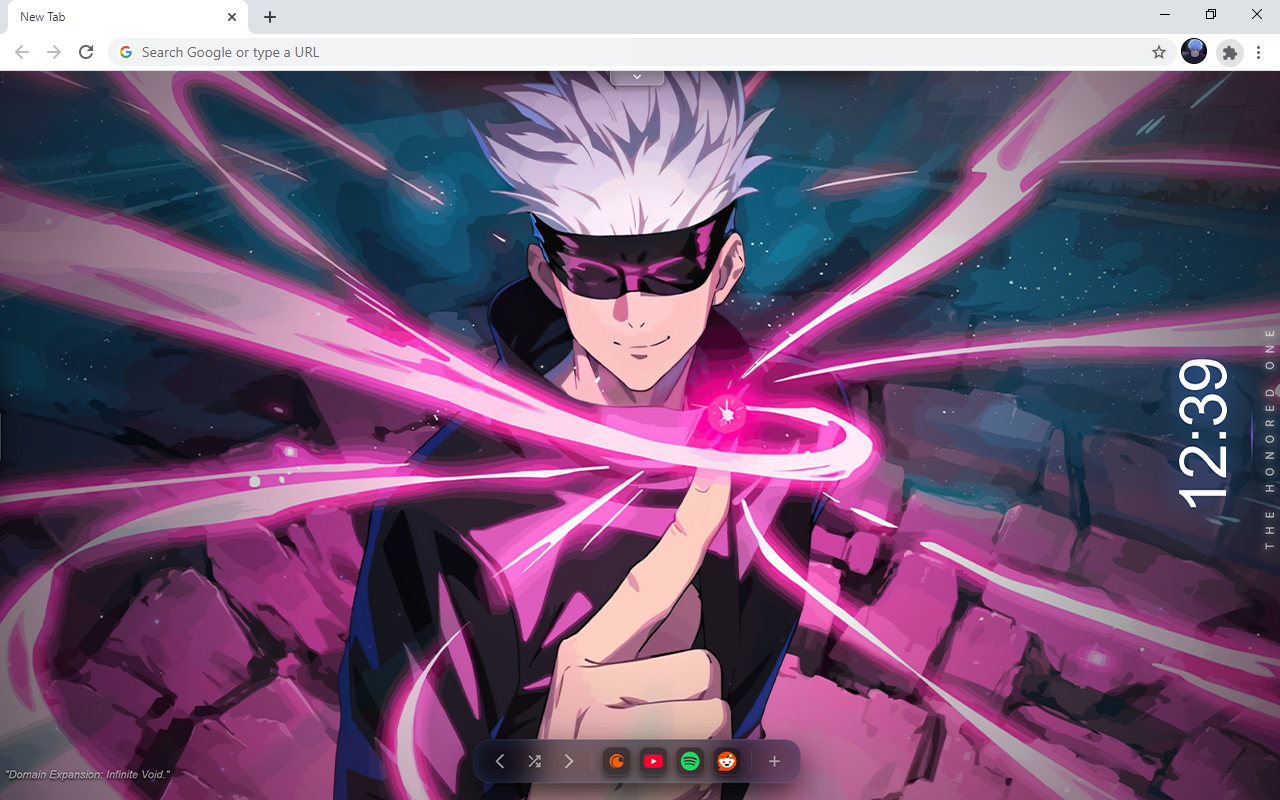Open the Extensions puzzle-piece menu
Viewport: 1280px width, 800px height.
[1230, 52]
